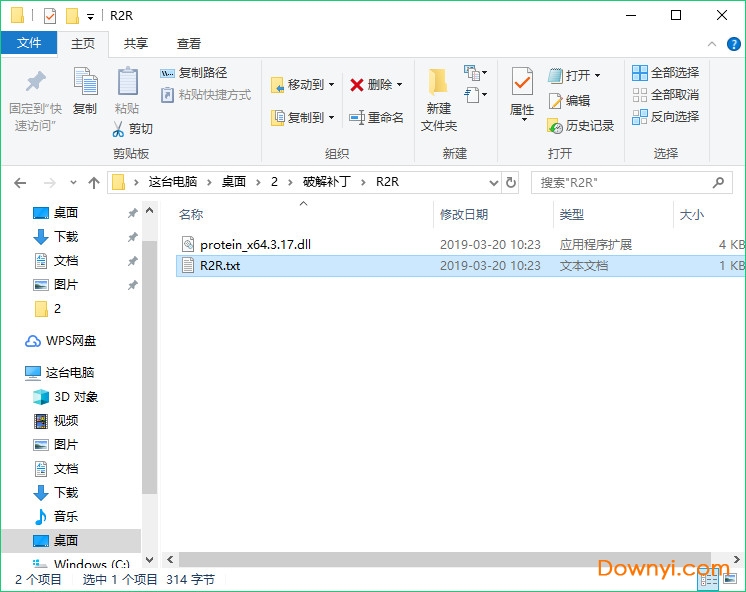Create a New folder

[438, 100]
